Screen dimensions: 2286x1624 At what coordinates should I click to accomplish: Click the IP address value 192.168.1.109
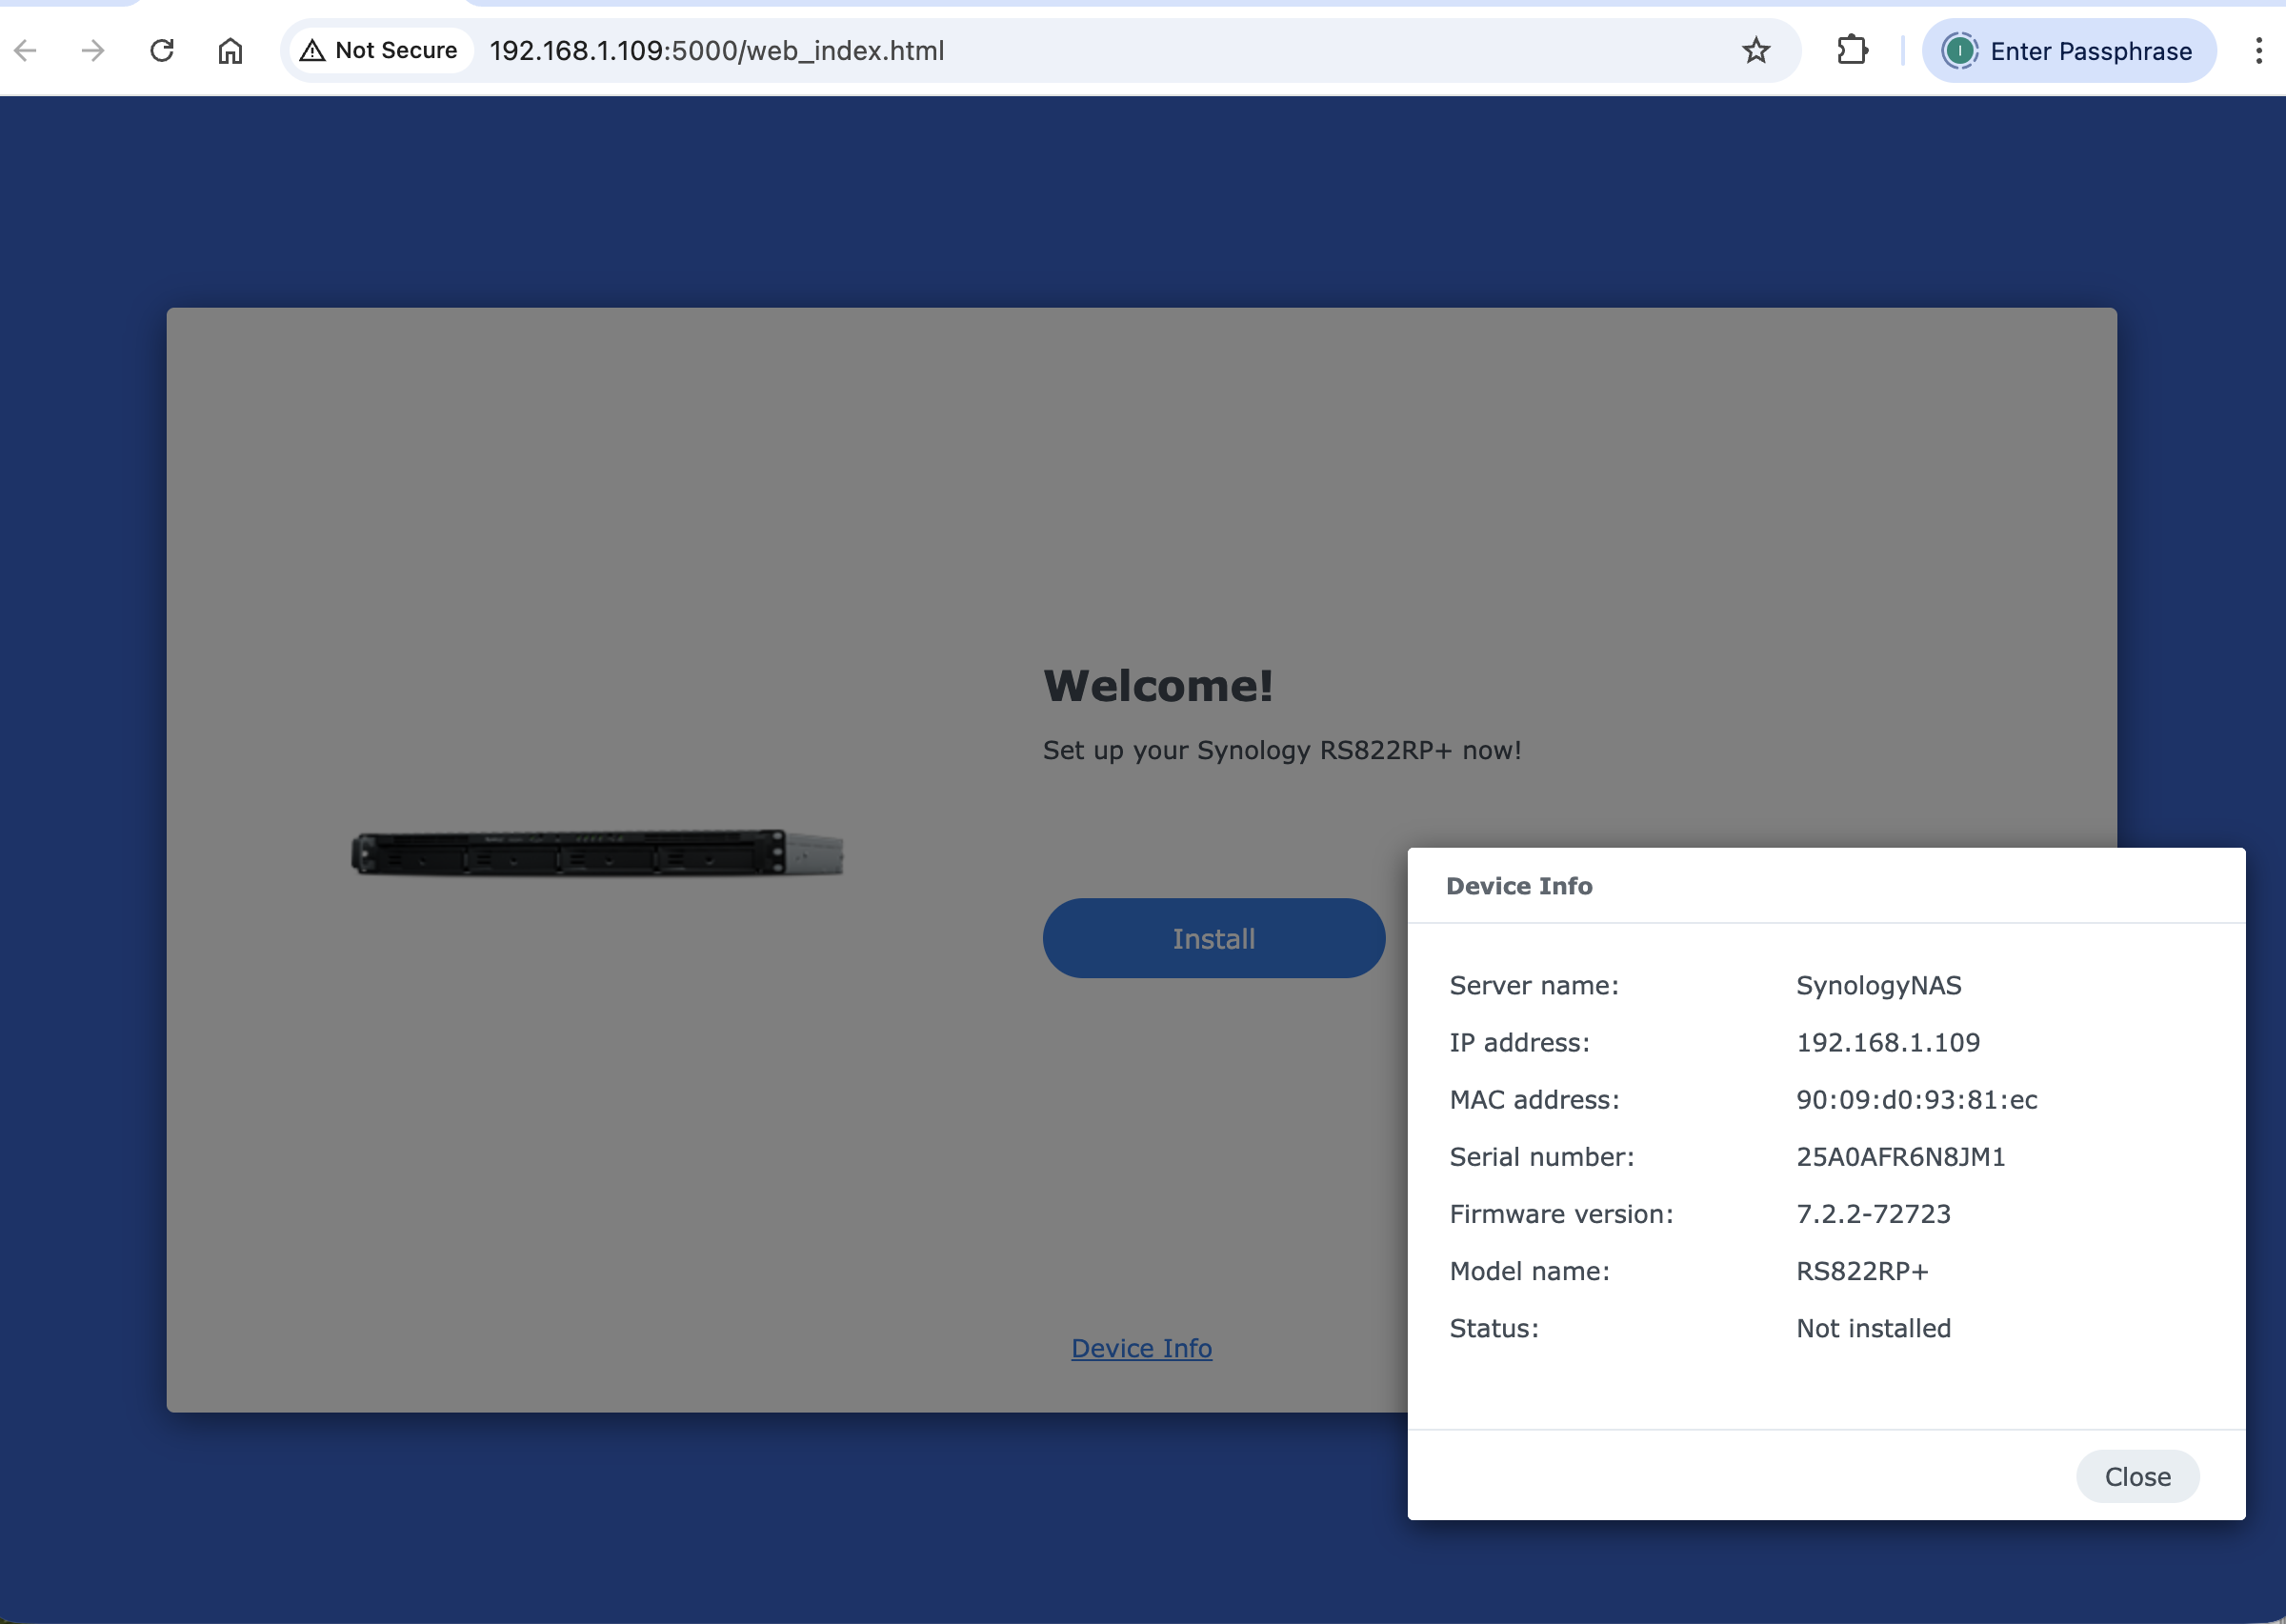point(1887,1043)
